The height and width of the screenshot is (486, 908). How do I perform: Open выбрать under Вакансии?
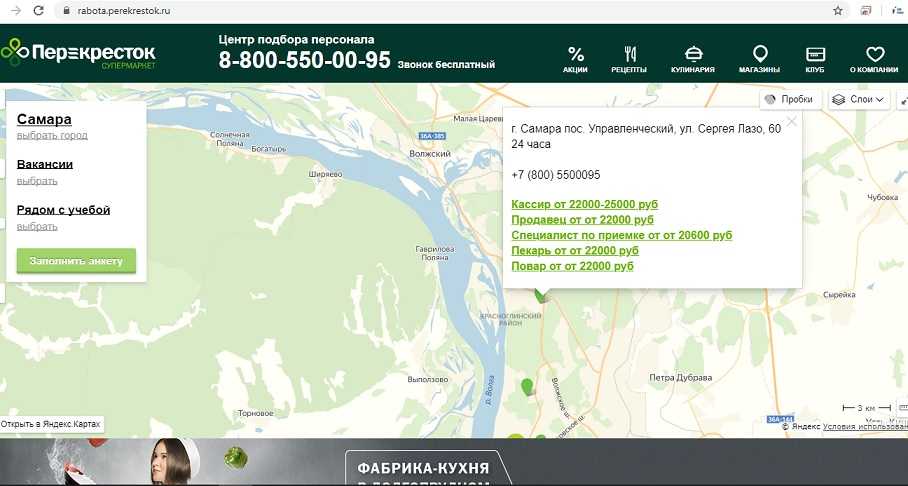pyautogui.click(x=37, y=181)
